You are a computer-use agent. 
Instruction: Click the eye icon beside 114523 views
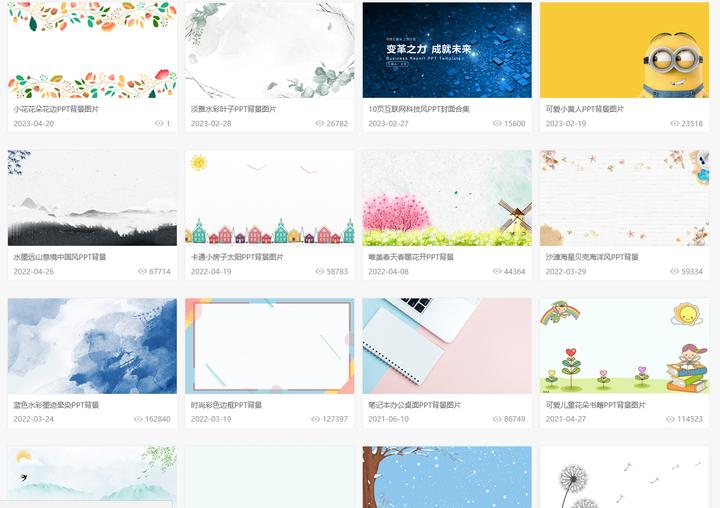[x=670, y=419]
